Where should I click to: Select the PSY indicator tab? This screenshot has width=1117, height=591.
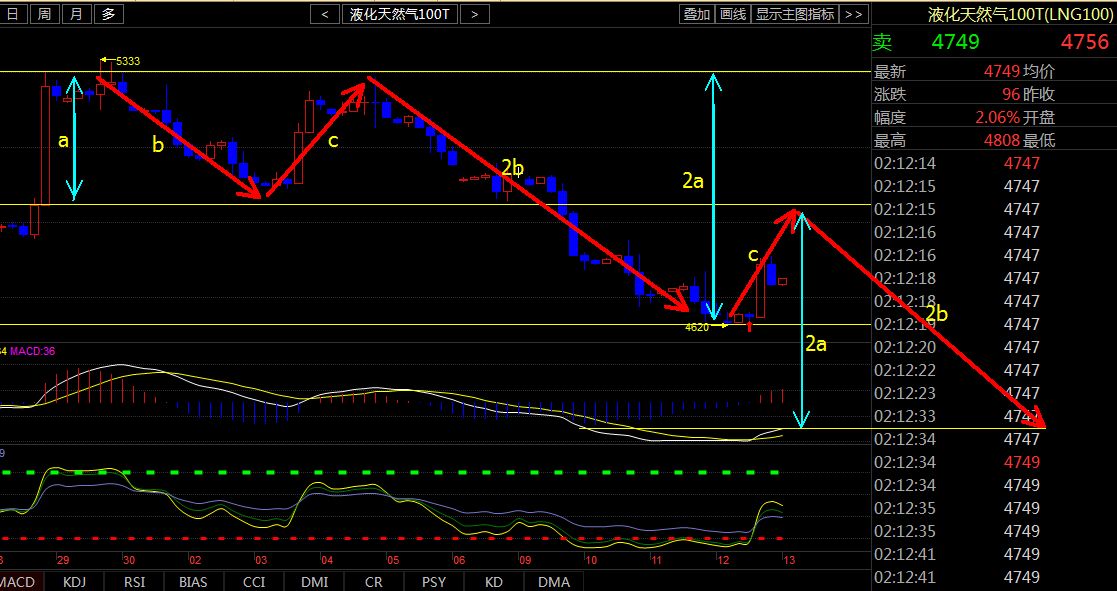pos(434,582)
